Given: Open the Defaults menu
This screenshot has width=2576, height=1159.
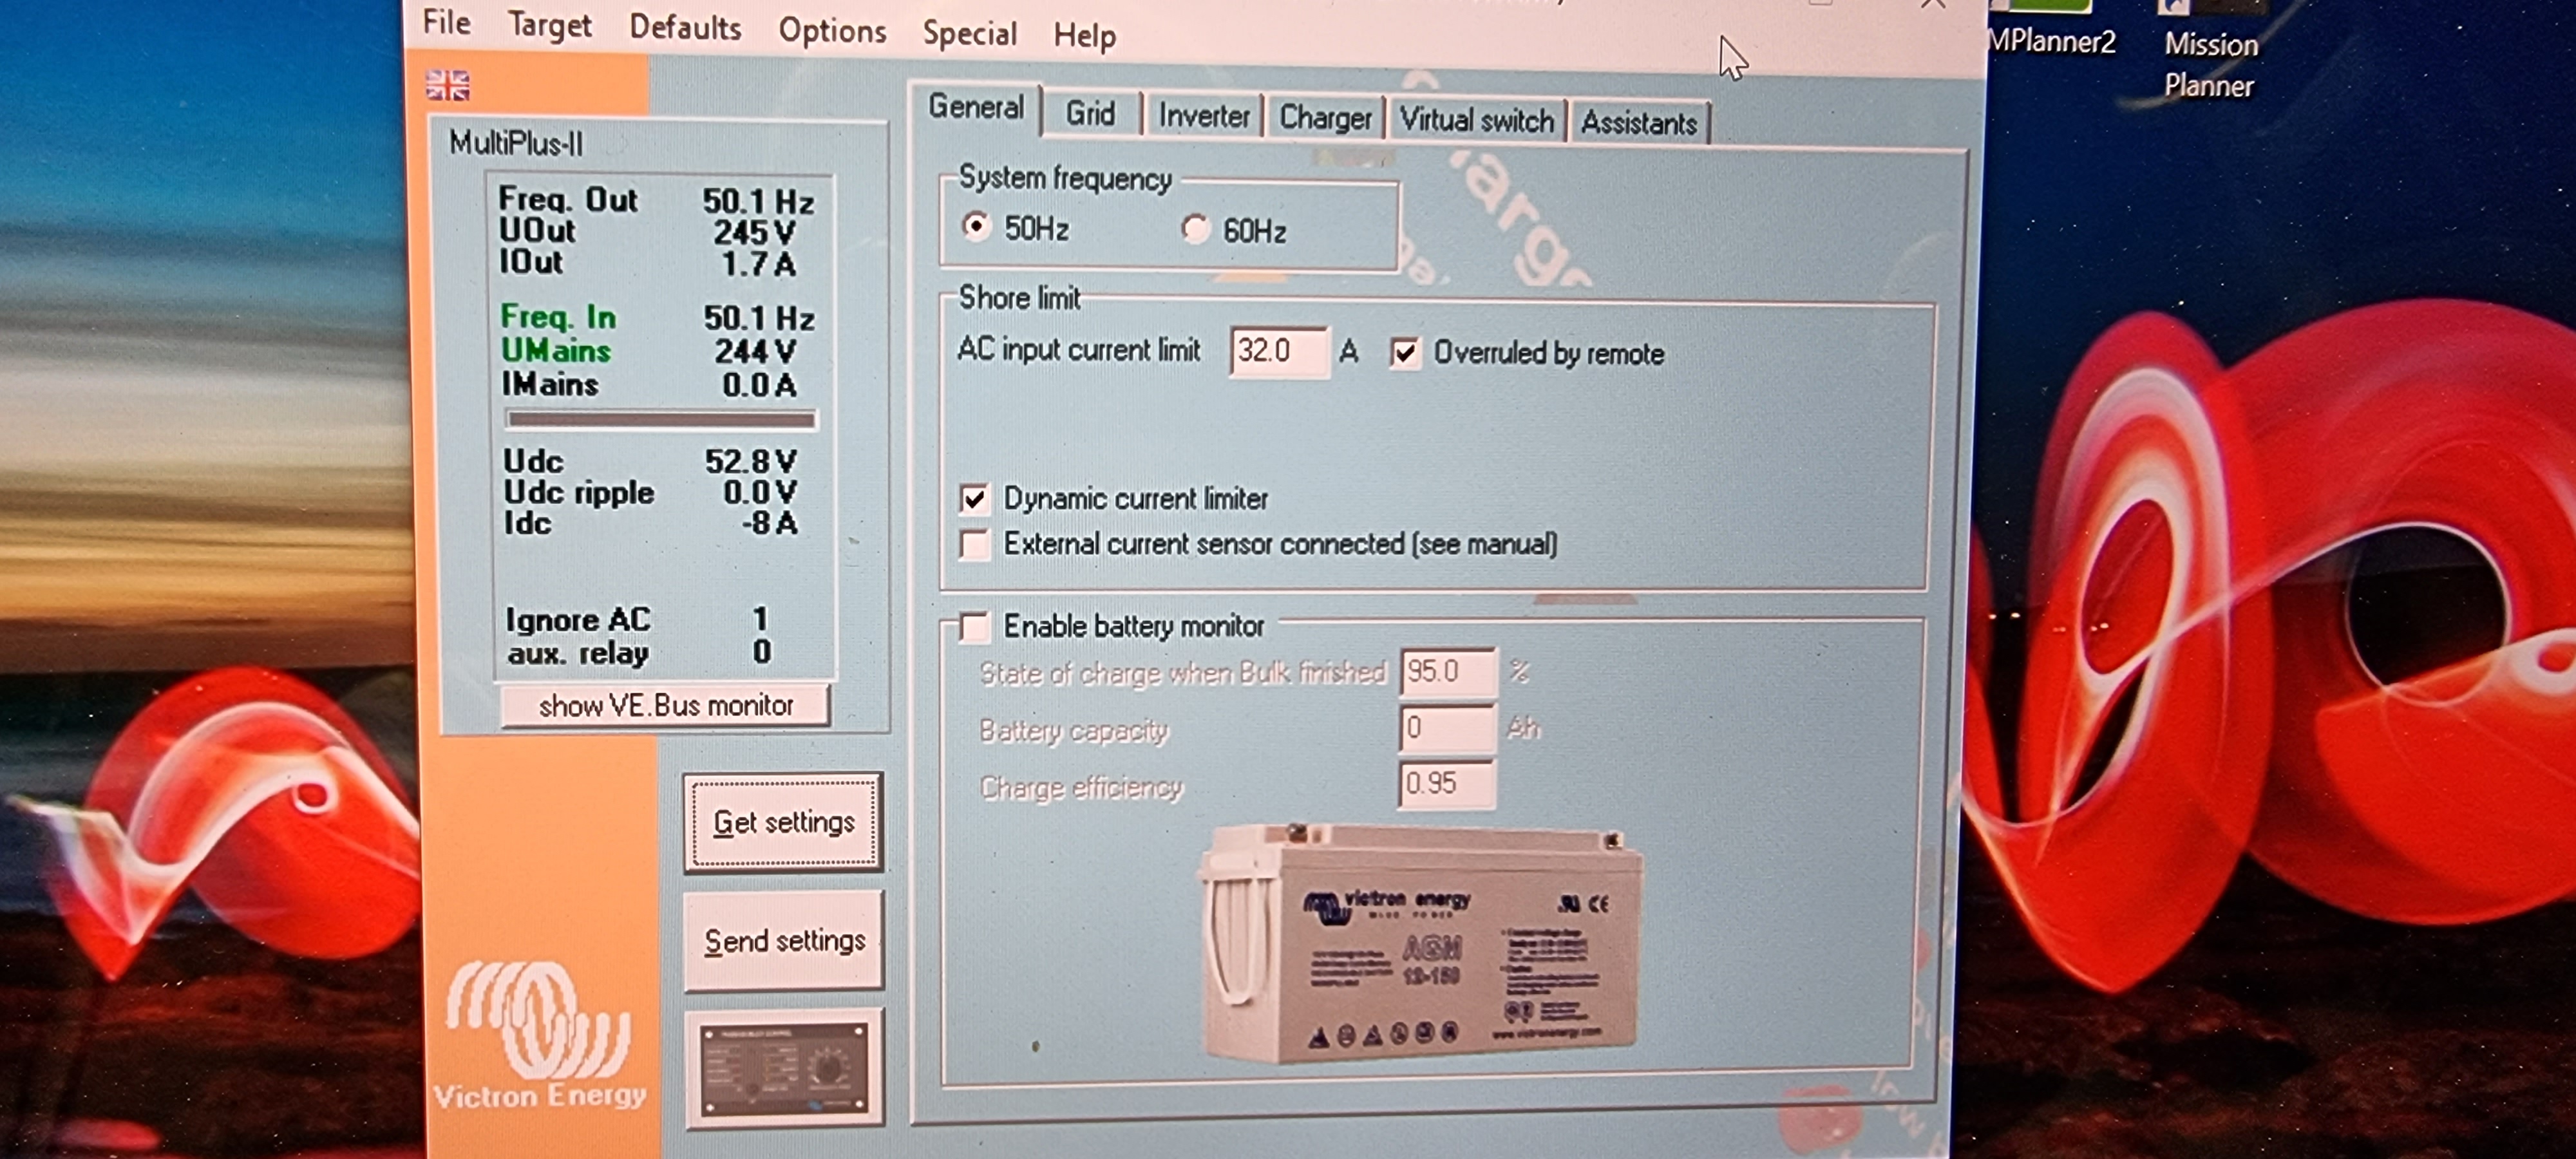Looking at the screenshot, I should [x=685, y=28].
